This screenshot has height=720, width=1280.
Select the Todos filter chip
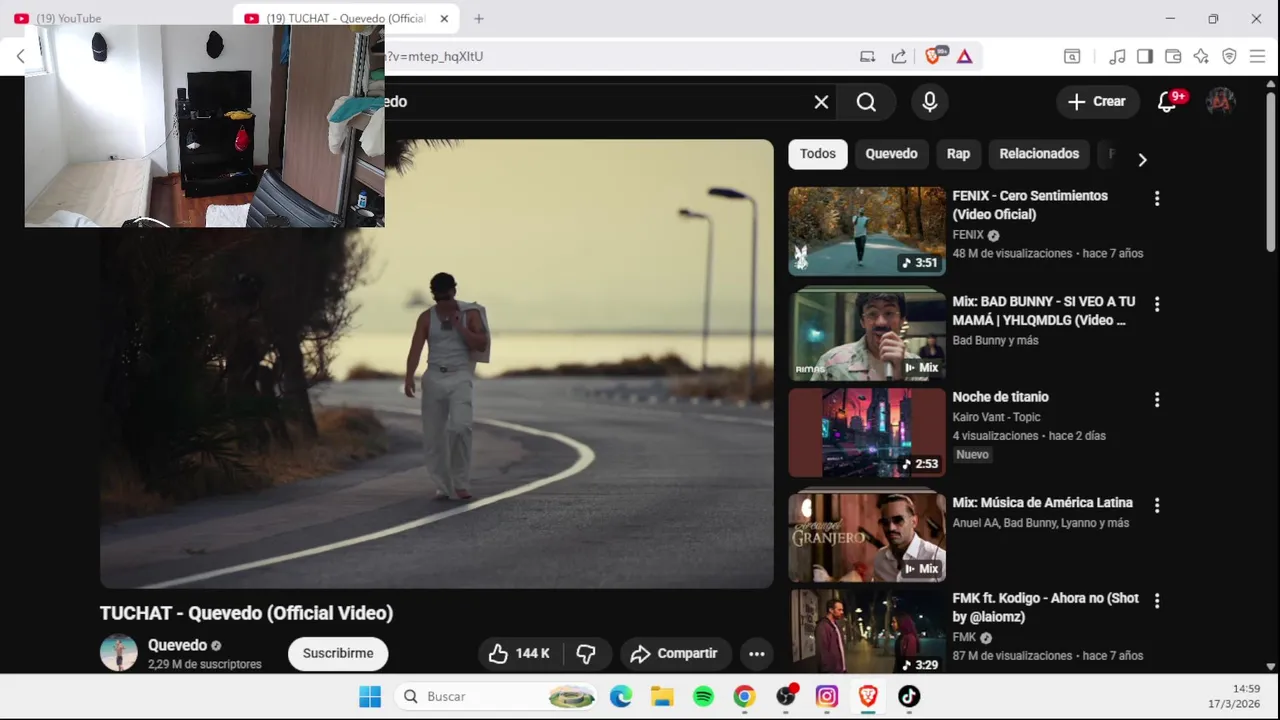(817, 154)
